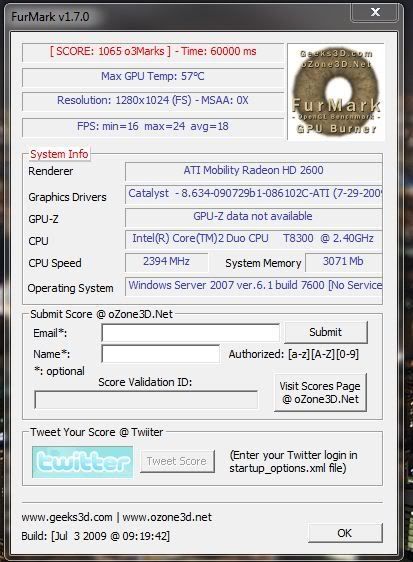Focus the Name input field
This screenshot has height=562, width=413.
[x=161, y=354]
